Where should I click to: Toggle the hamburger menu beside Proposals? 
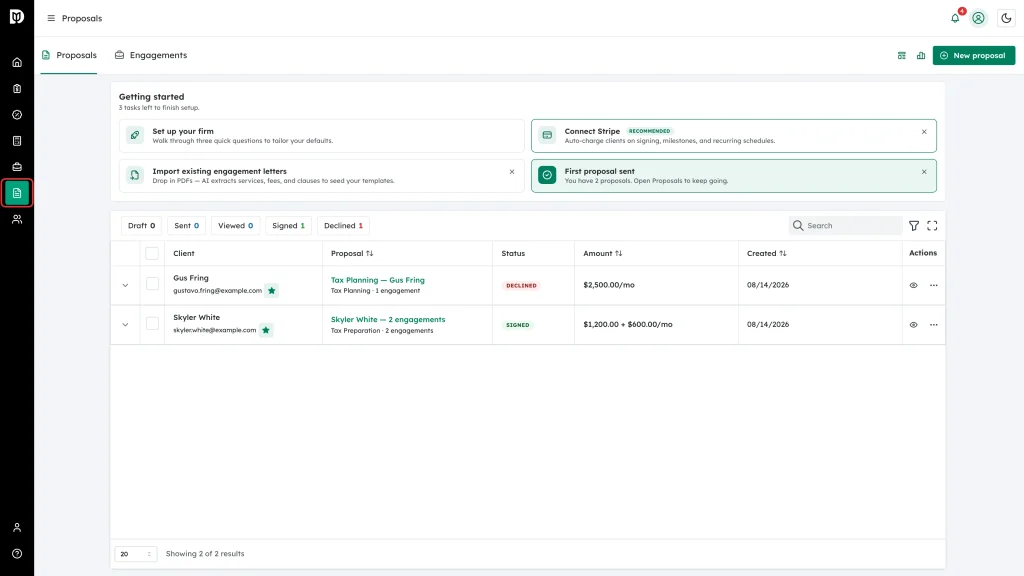51,18
